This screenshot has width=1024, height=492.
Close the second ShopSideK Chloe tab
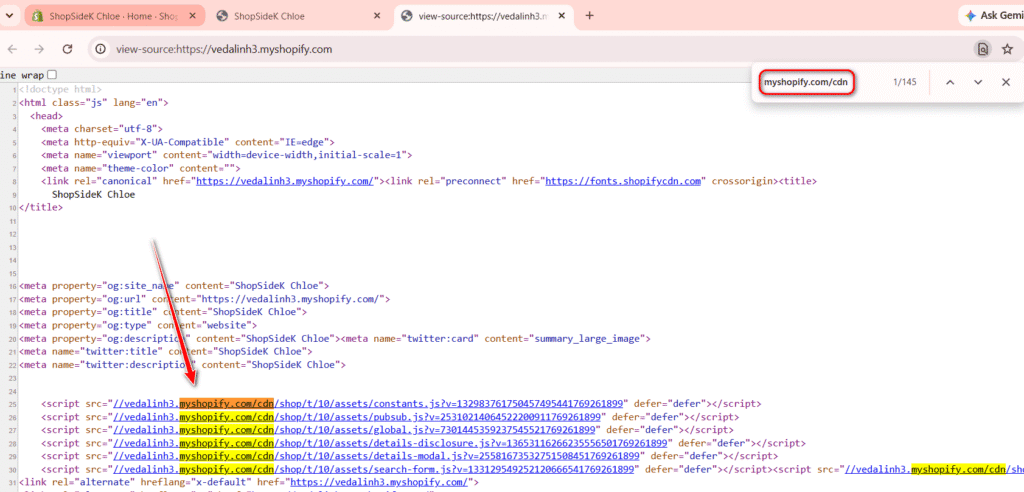click(x=376, y=16)
